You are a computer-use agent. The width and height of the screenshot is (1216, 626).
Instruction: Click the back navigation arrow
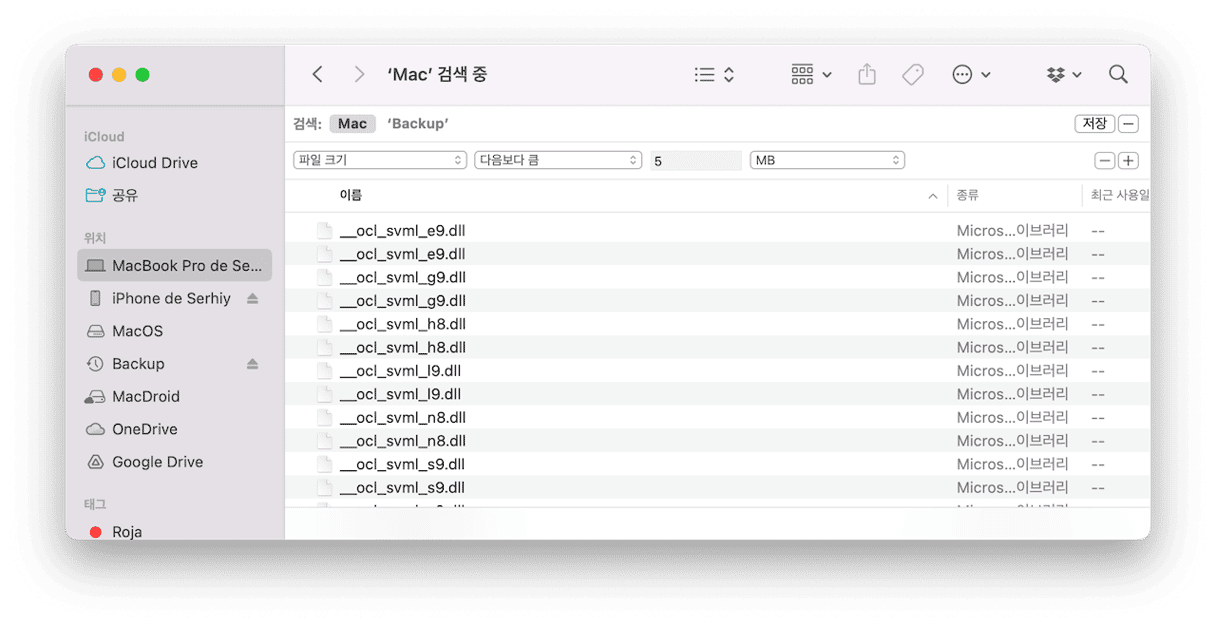(317, 75)
